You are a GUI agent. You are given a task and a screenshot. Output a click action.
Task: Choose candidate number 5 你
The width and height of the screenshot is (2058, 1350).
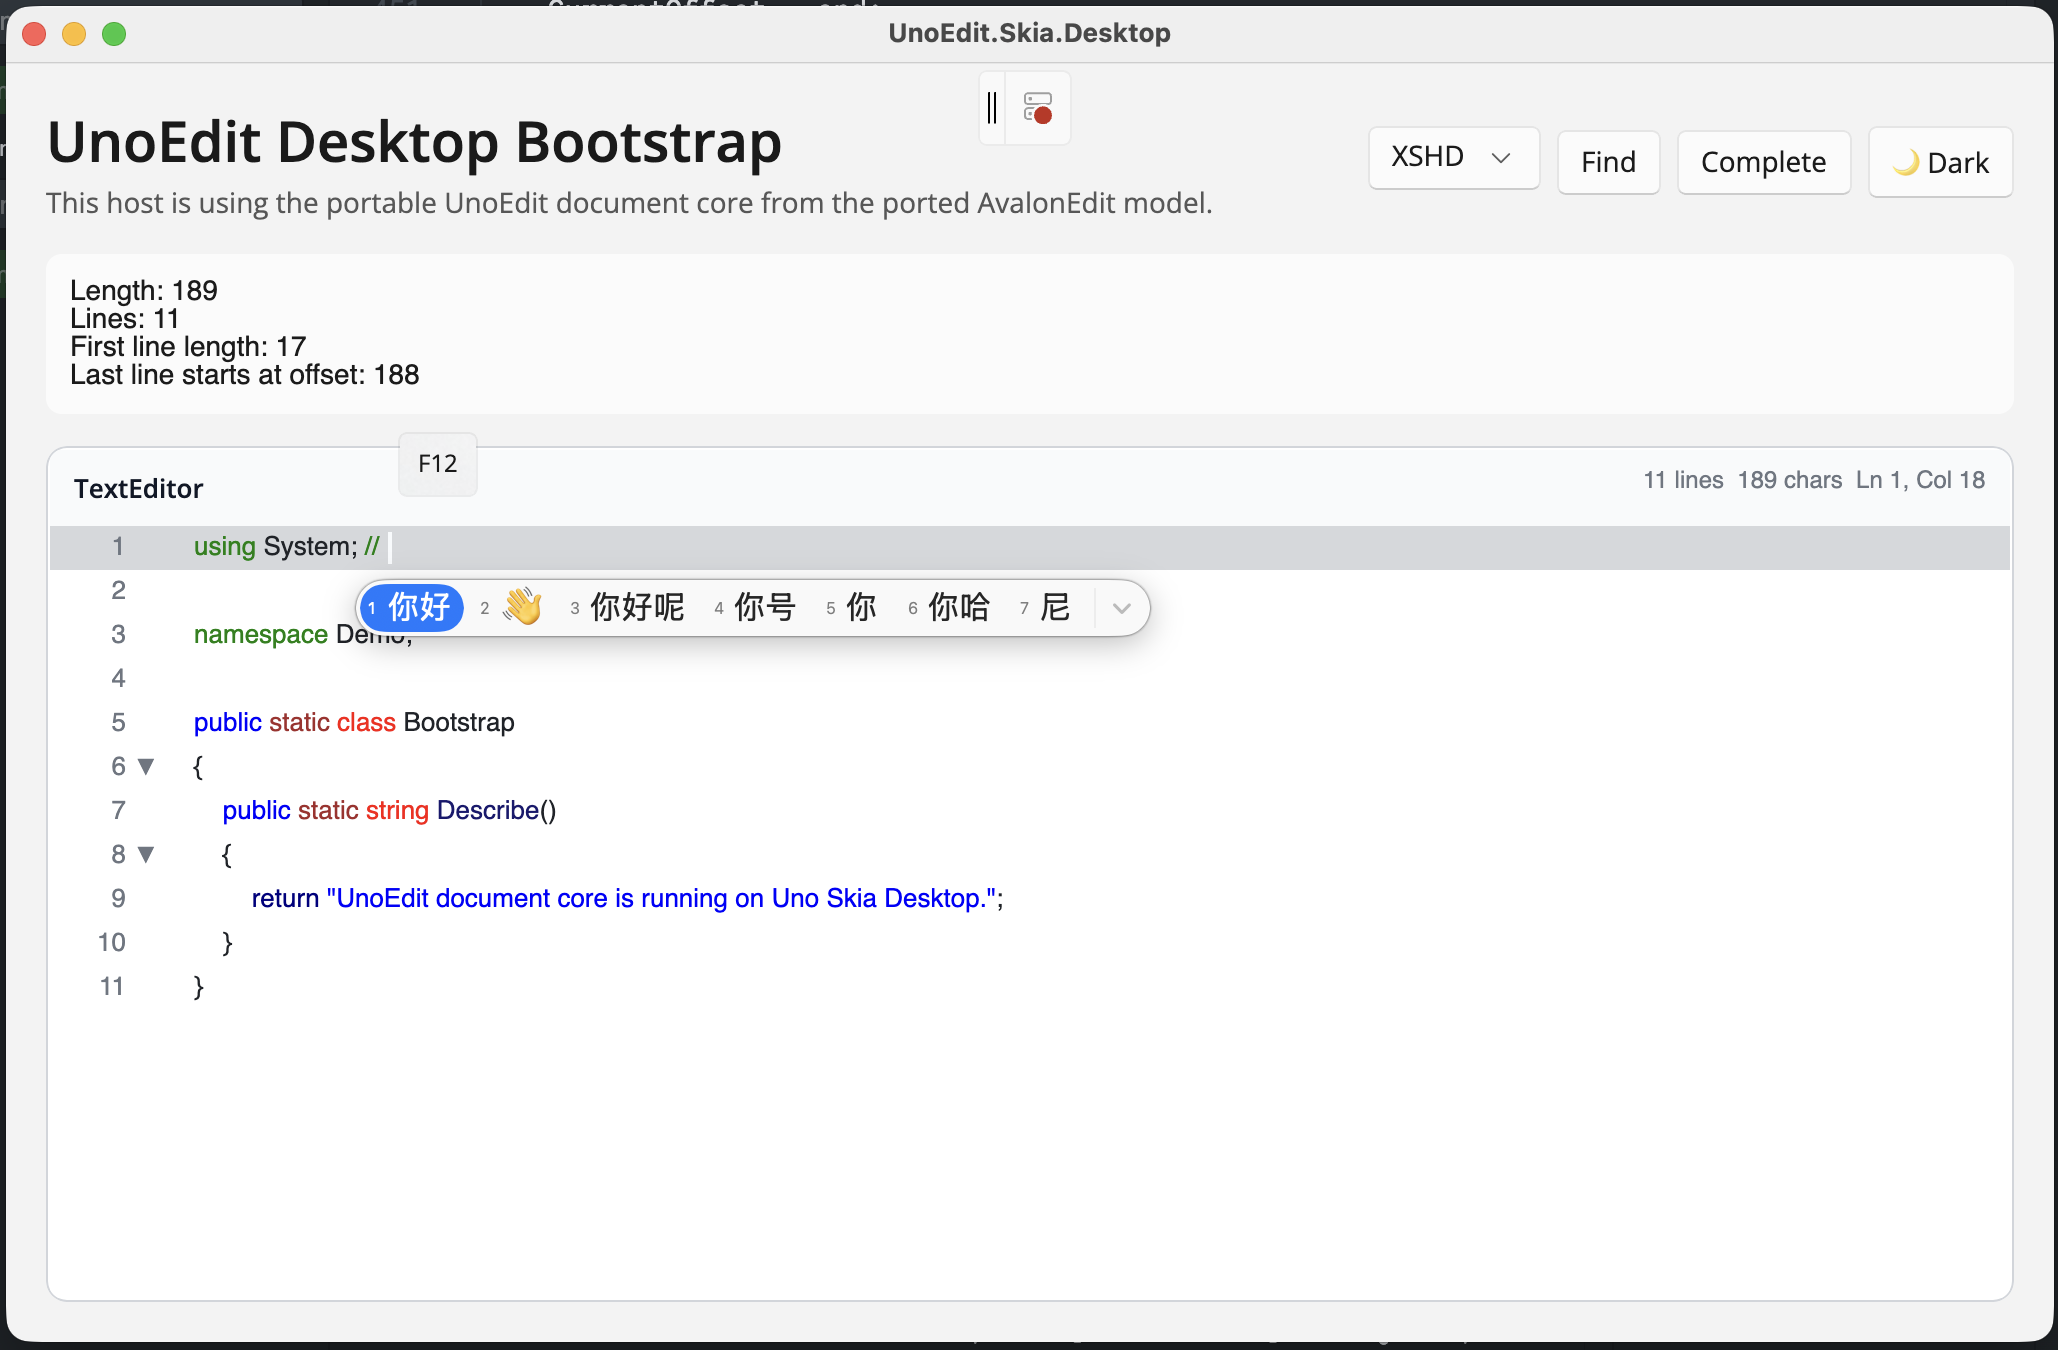click(852, 607)
